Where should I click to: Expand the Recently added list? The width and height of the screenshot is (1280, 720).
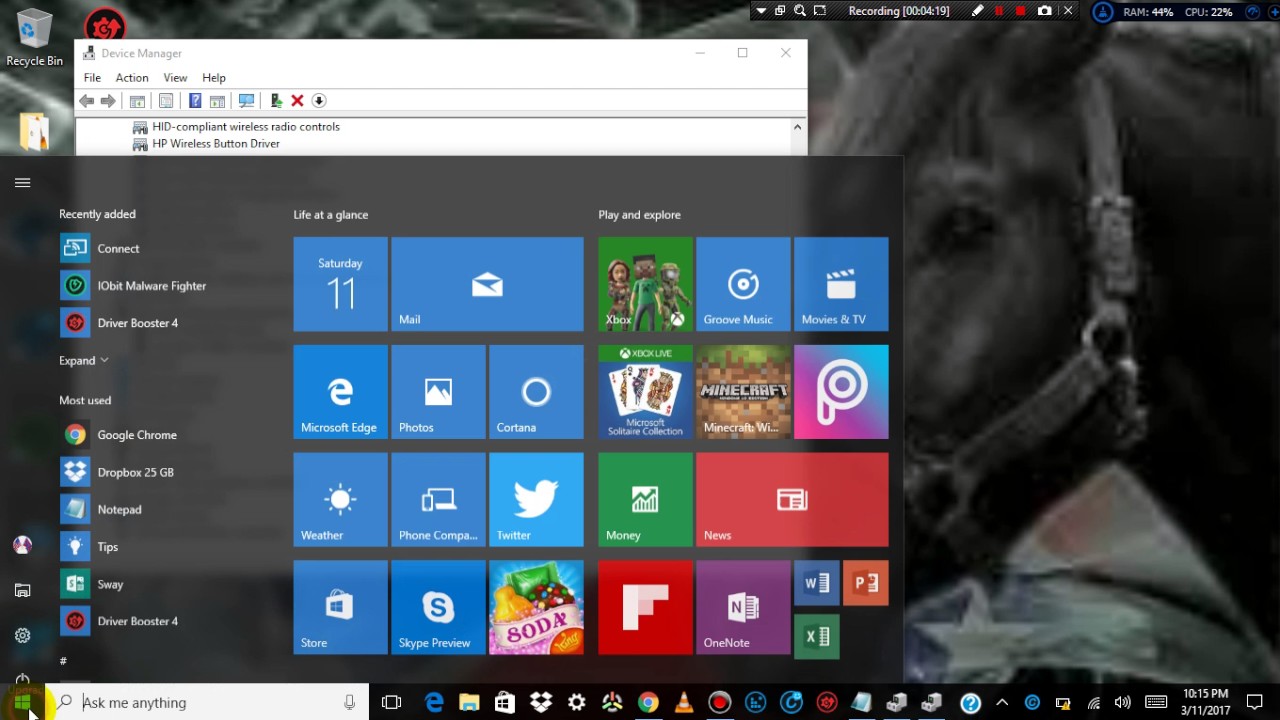tap(84, 360)
